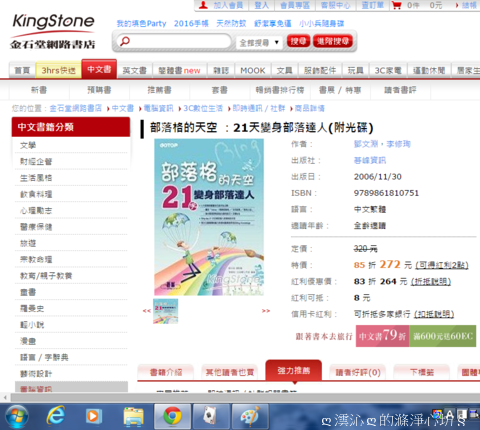The width and height of the screenshot is (480, 430).
Task: Open the 3hrs快送 tab
Action: pyautogui.click(x=58, y=70)
